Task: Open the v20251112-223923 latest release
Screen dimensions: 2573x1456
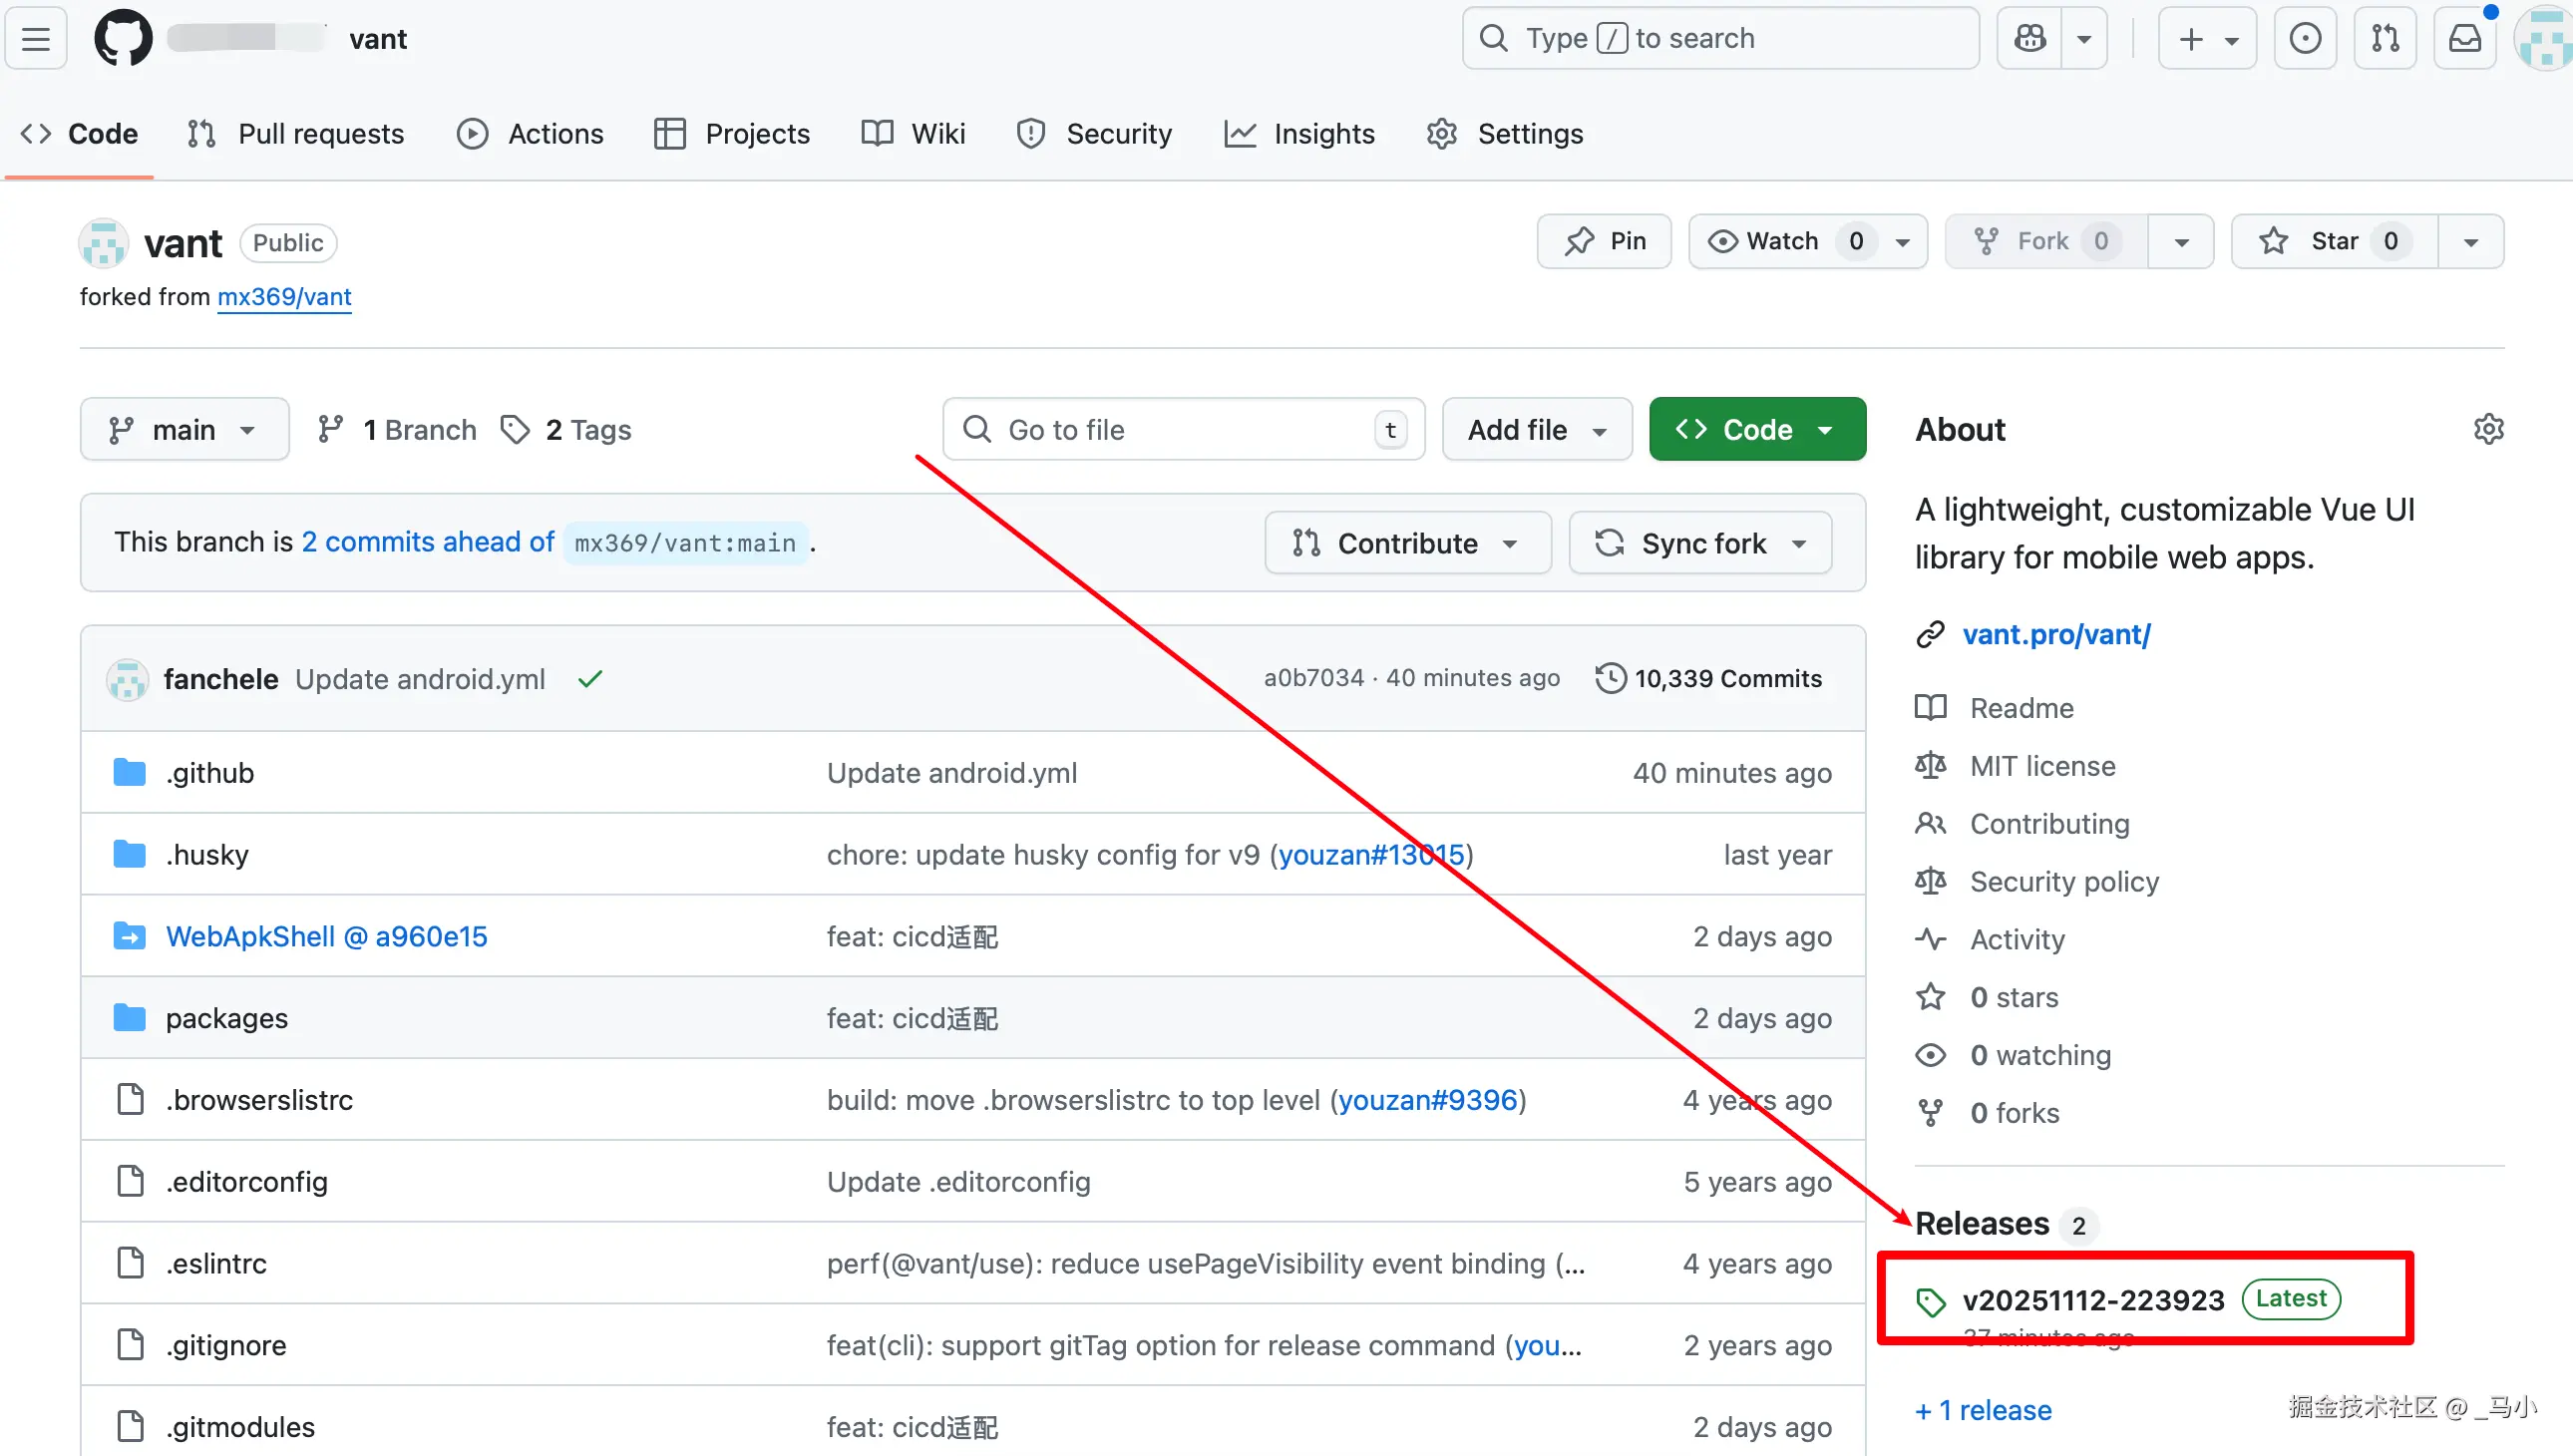Action: pos(2093,1300)
